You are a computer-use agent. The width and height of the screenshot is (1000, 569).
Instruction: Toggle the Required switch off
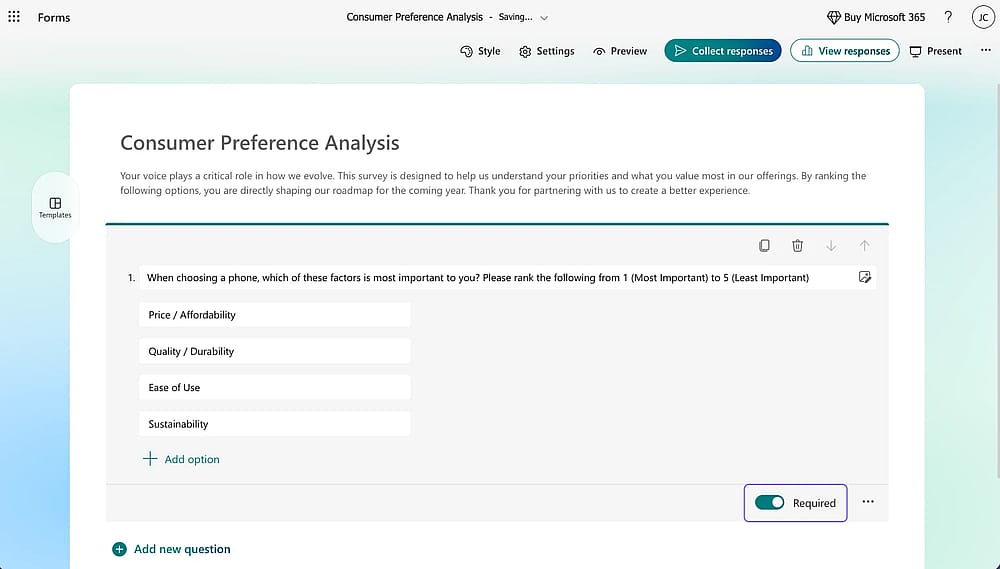769,503
